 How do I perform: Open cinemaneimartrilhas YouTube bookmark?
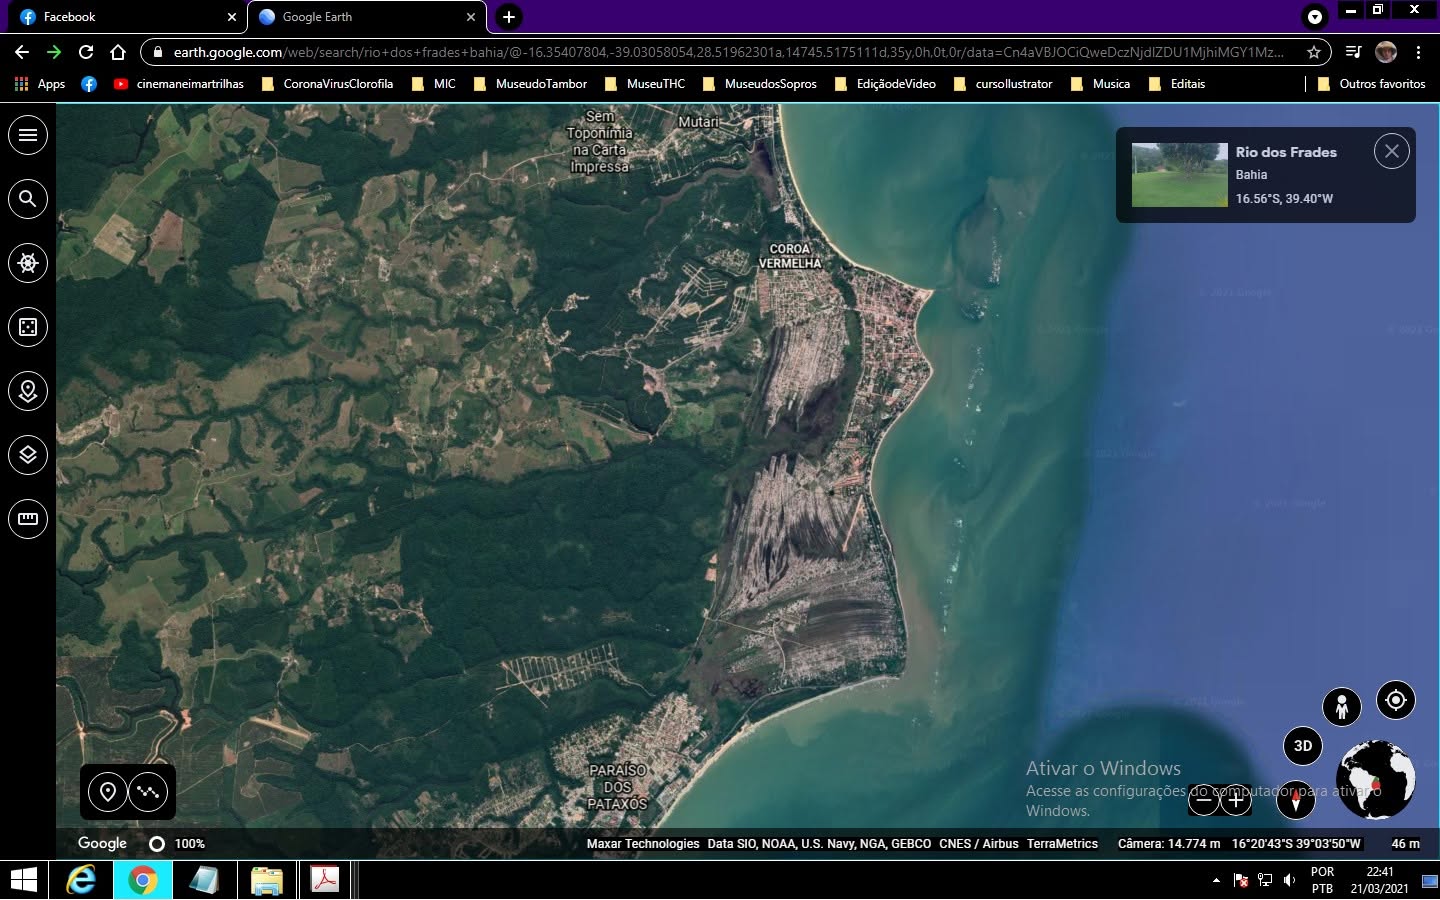179,84
